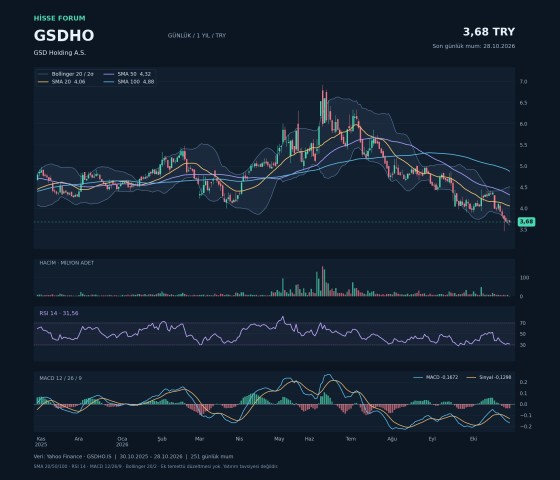The width and height of the screenshot is (560, 480).
Task: Click the "SMA 50 4,32" legend entry
Action: [128, 74]
